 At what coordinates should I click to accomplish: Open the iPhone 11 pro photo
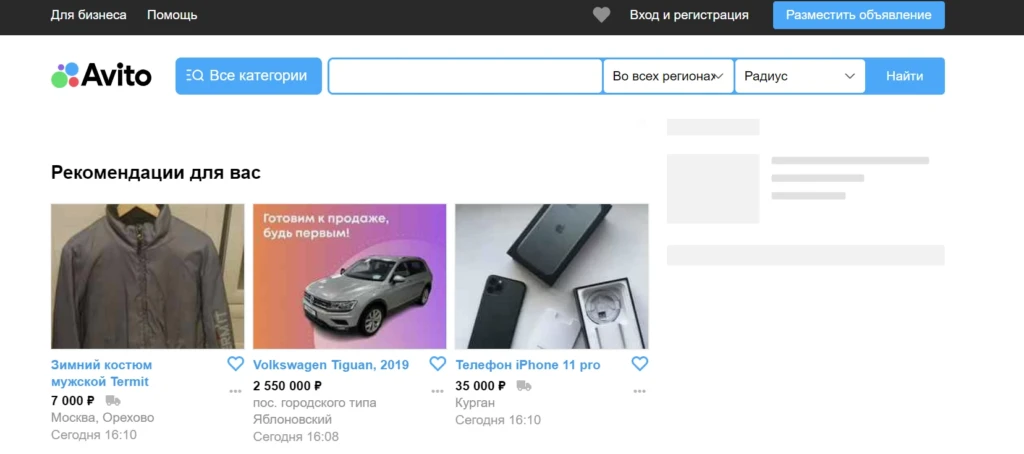552,276
